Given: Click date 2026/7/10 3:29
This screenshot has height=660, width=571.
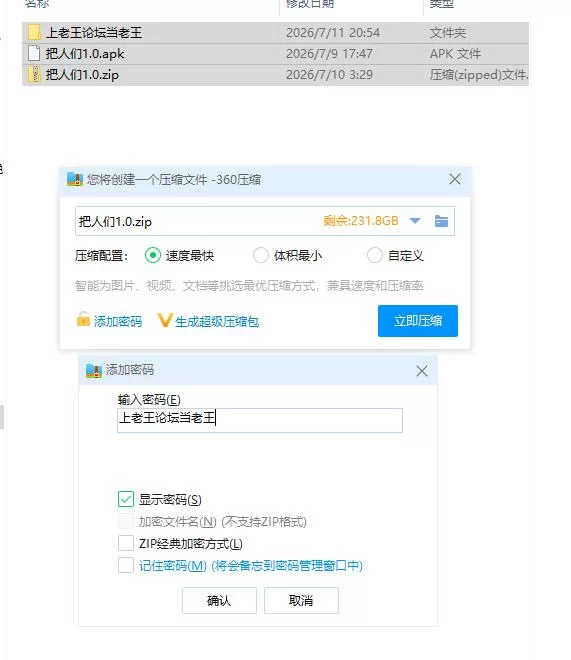Looking at the screenshot, I should click(329, 75).
